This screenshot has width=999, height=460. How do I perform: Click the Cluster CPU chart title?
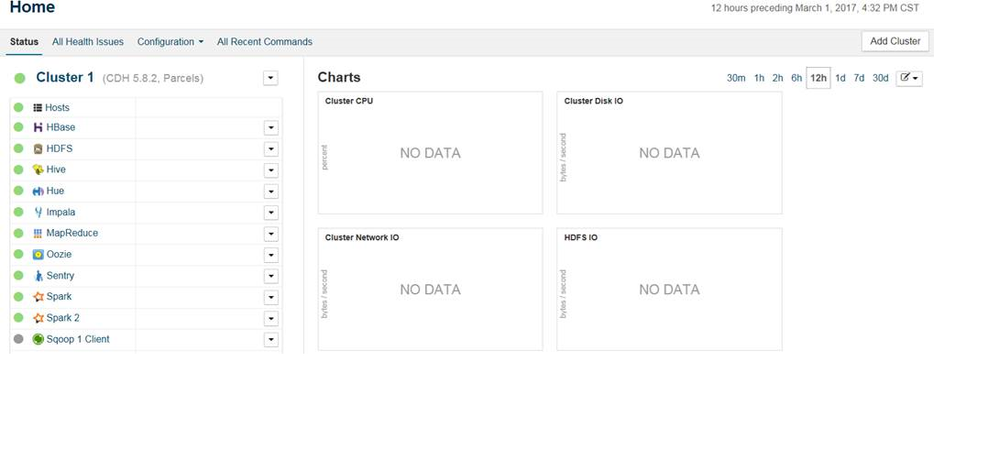pos(349,101)
